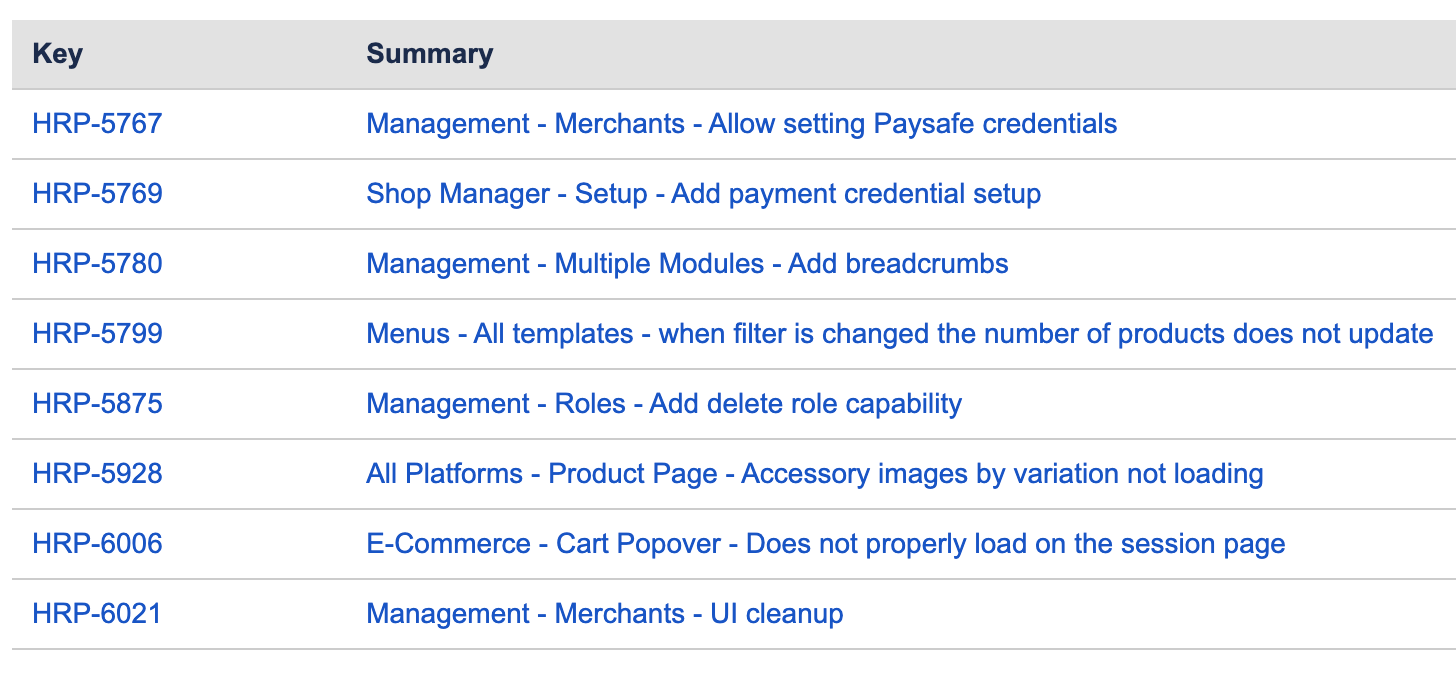Image resolution: width=1456 pixels, height=682 pixels.
Task: Click the HRP-6006 key link
Action: coord(97,544)
